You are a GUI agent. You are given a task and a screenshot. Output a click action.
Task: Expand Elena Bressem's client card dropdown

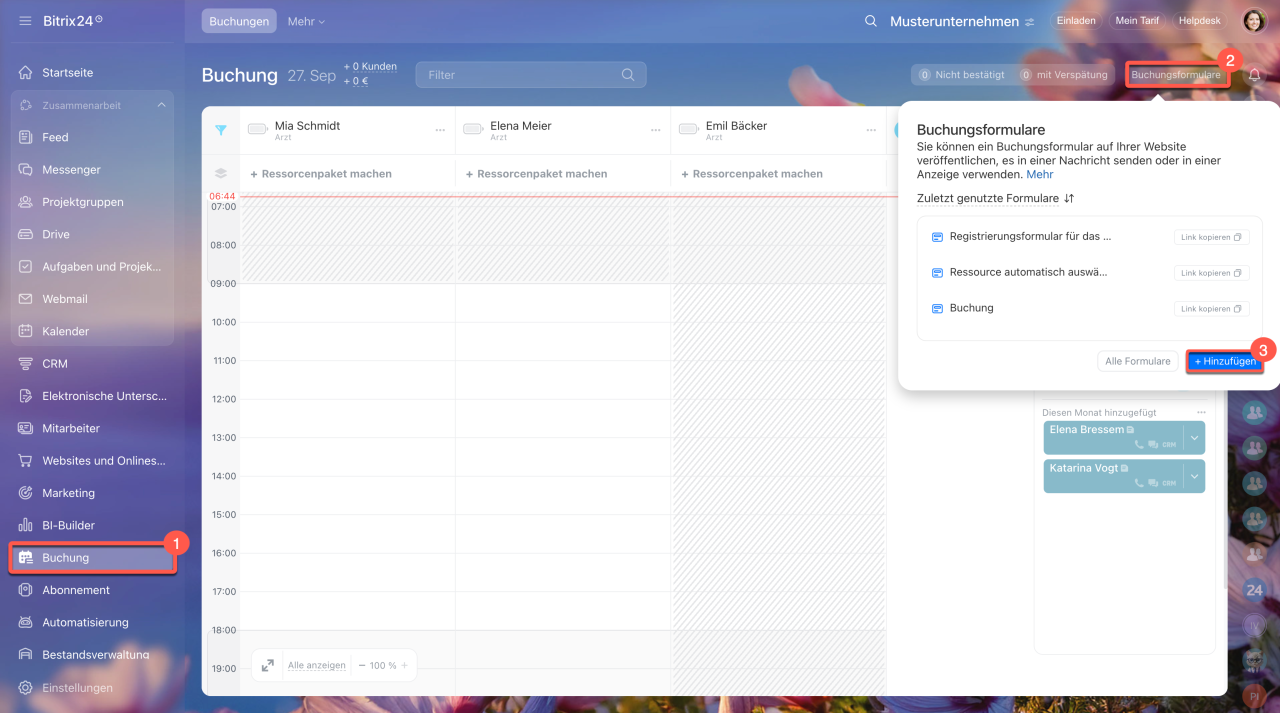(1194, 437)
